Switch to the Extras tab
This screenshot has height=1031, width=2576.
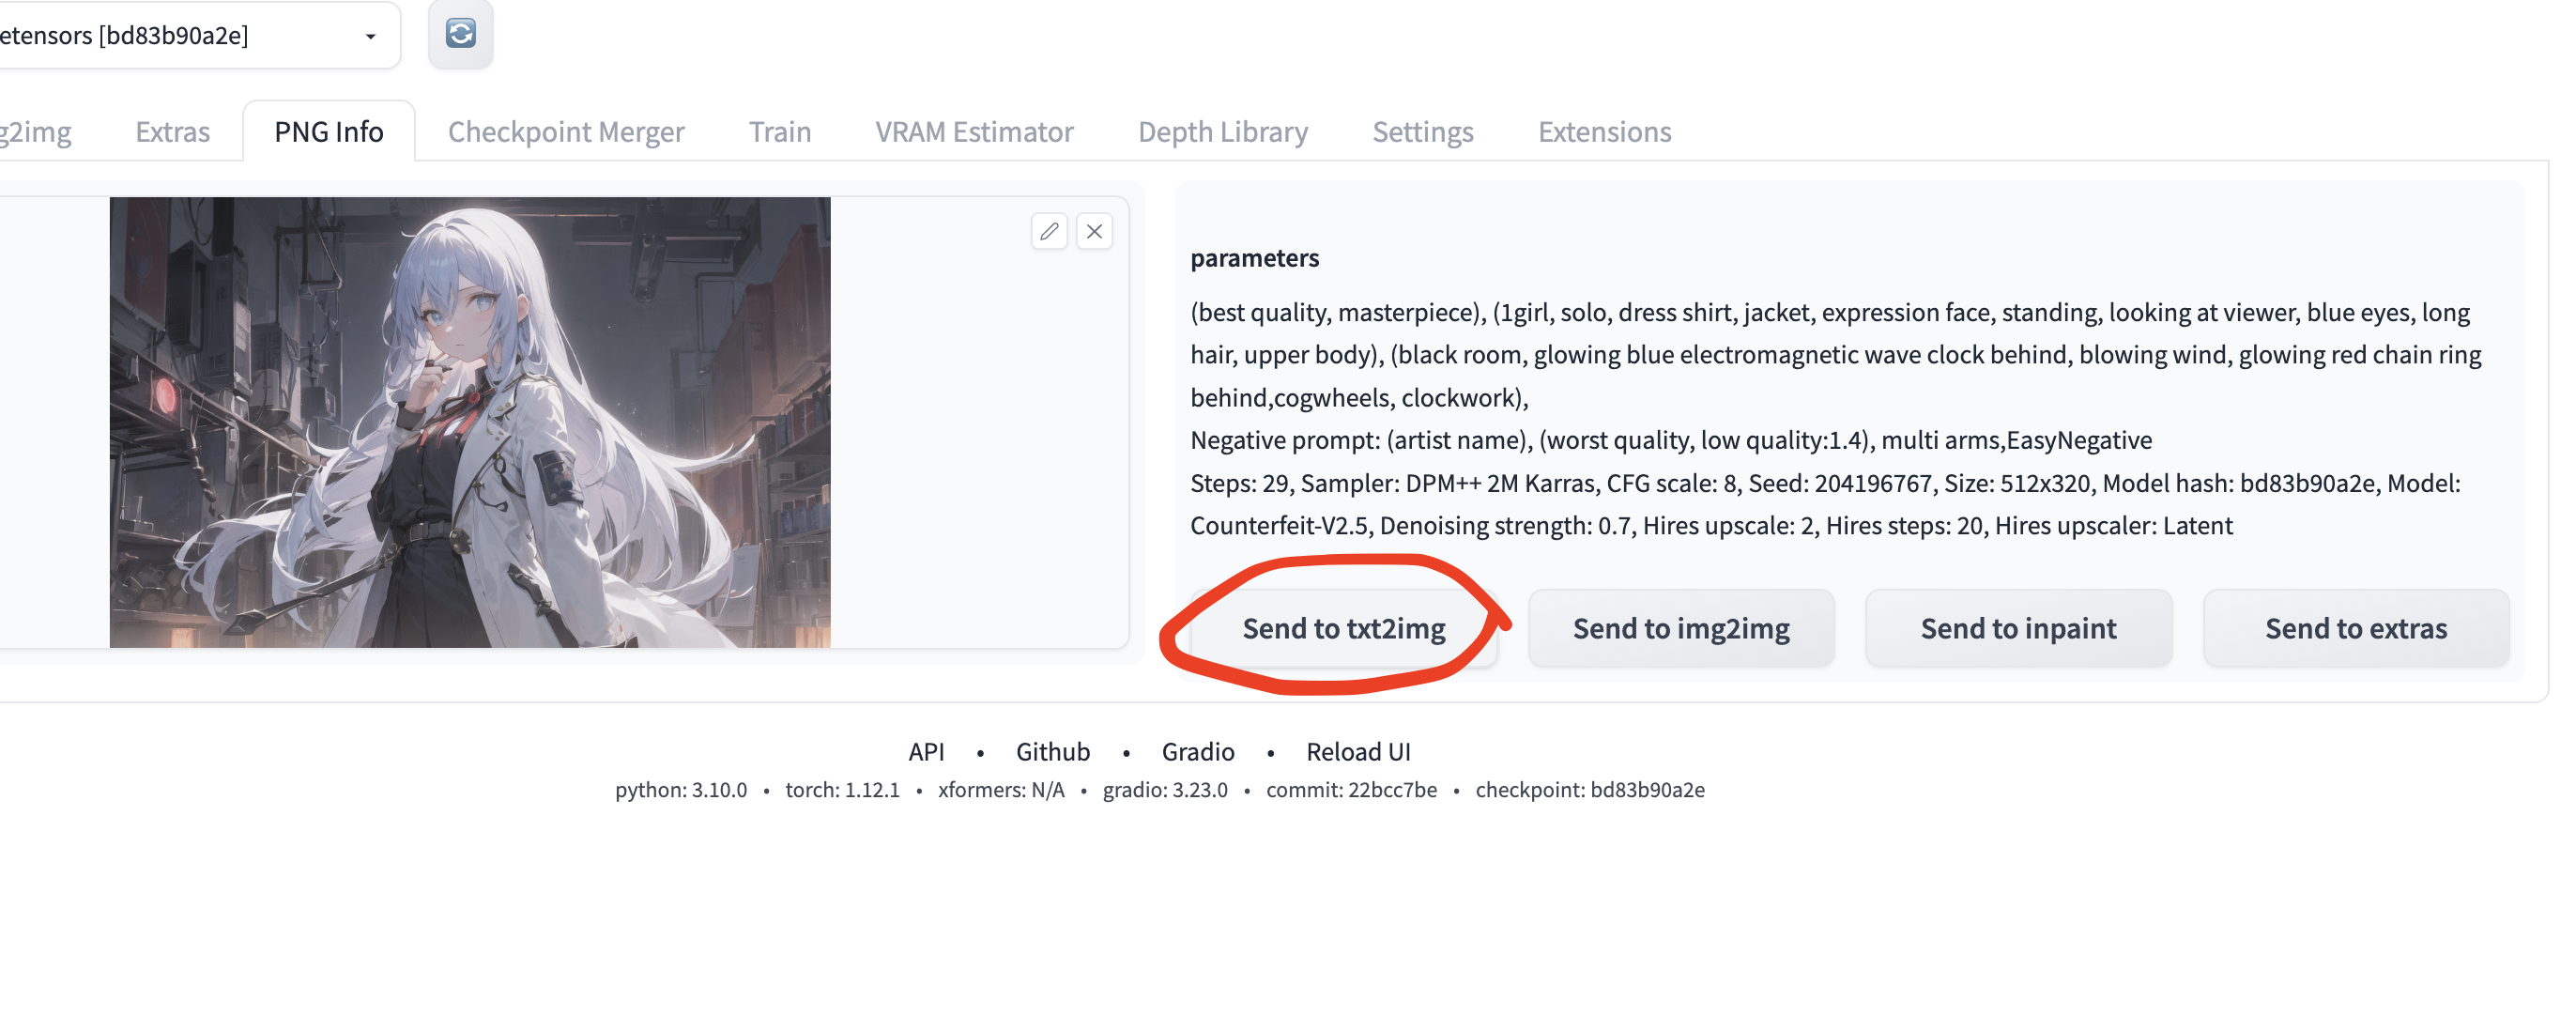click(172, 131)
